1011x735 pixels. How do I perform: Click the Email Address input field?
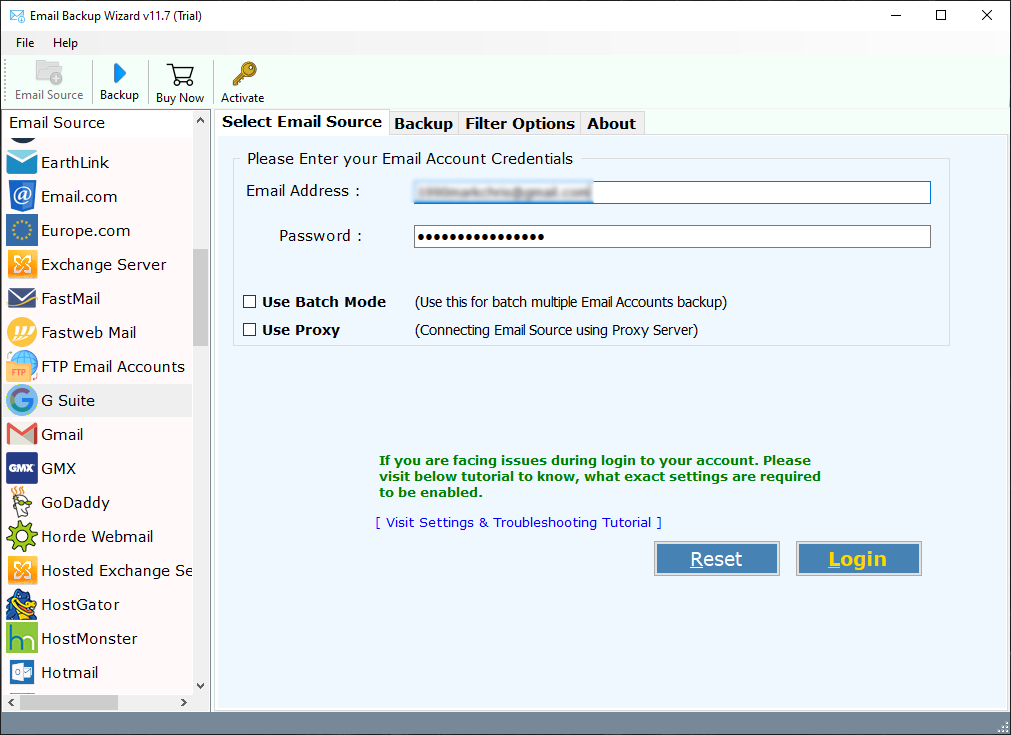coord(672,192)
